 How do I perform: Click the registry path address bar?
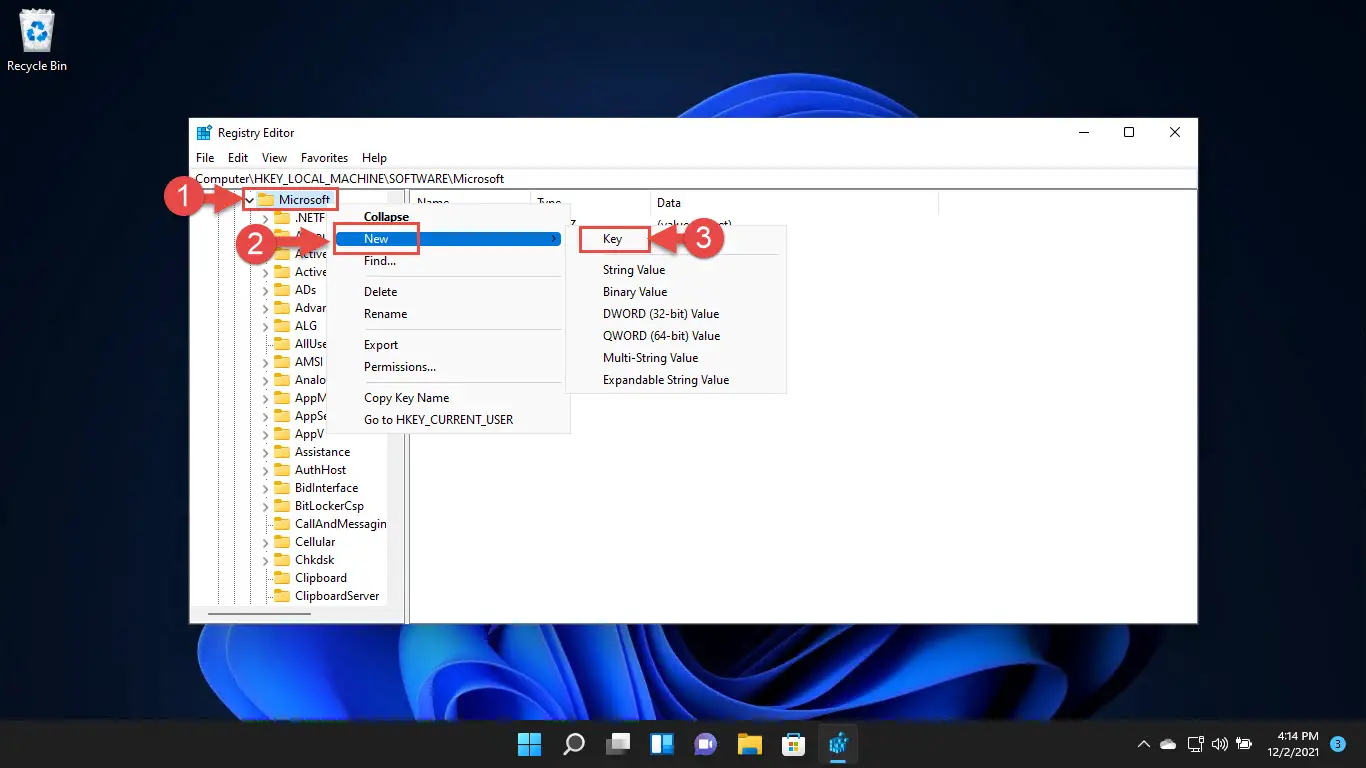coord(693,179)
